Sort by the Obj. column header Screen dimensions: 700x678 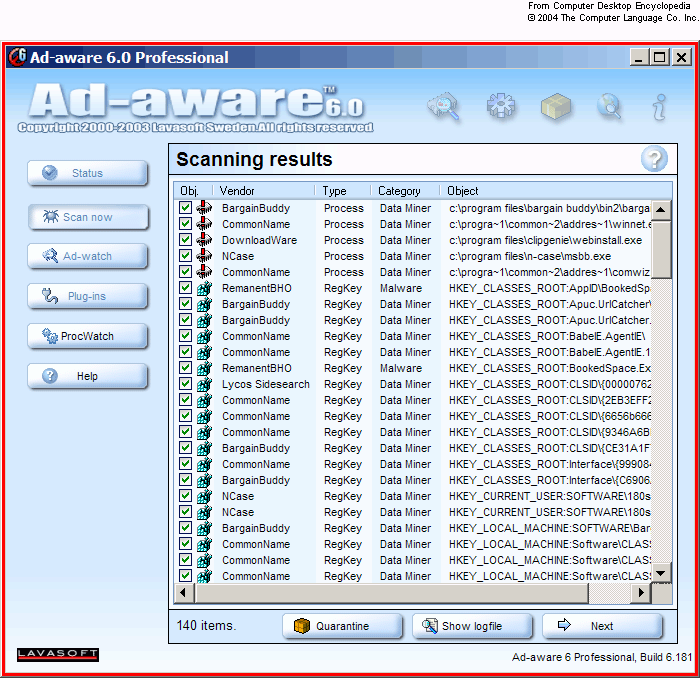[193, 191]
